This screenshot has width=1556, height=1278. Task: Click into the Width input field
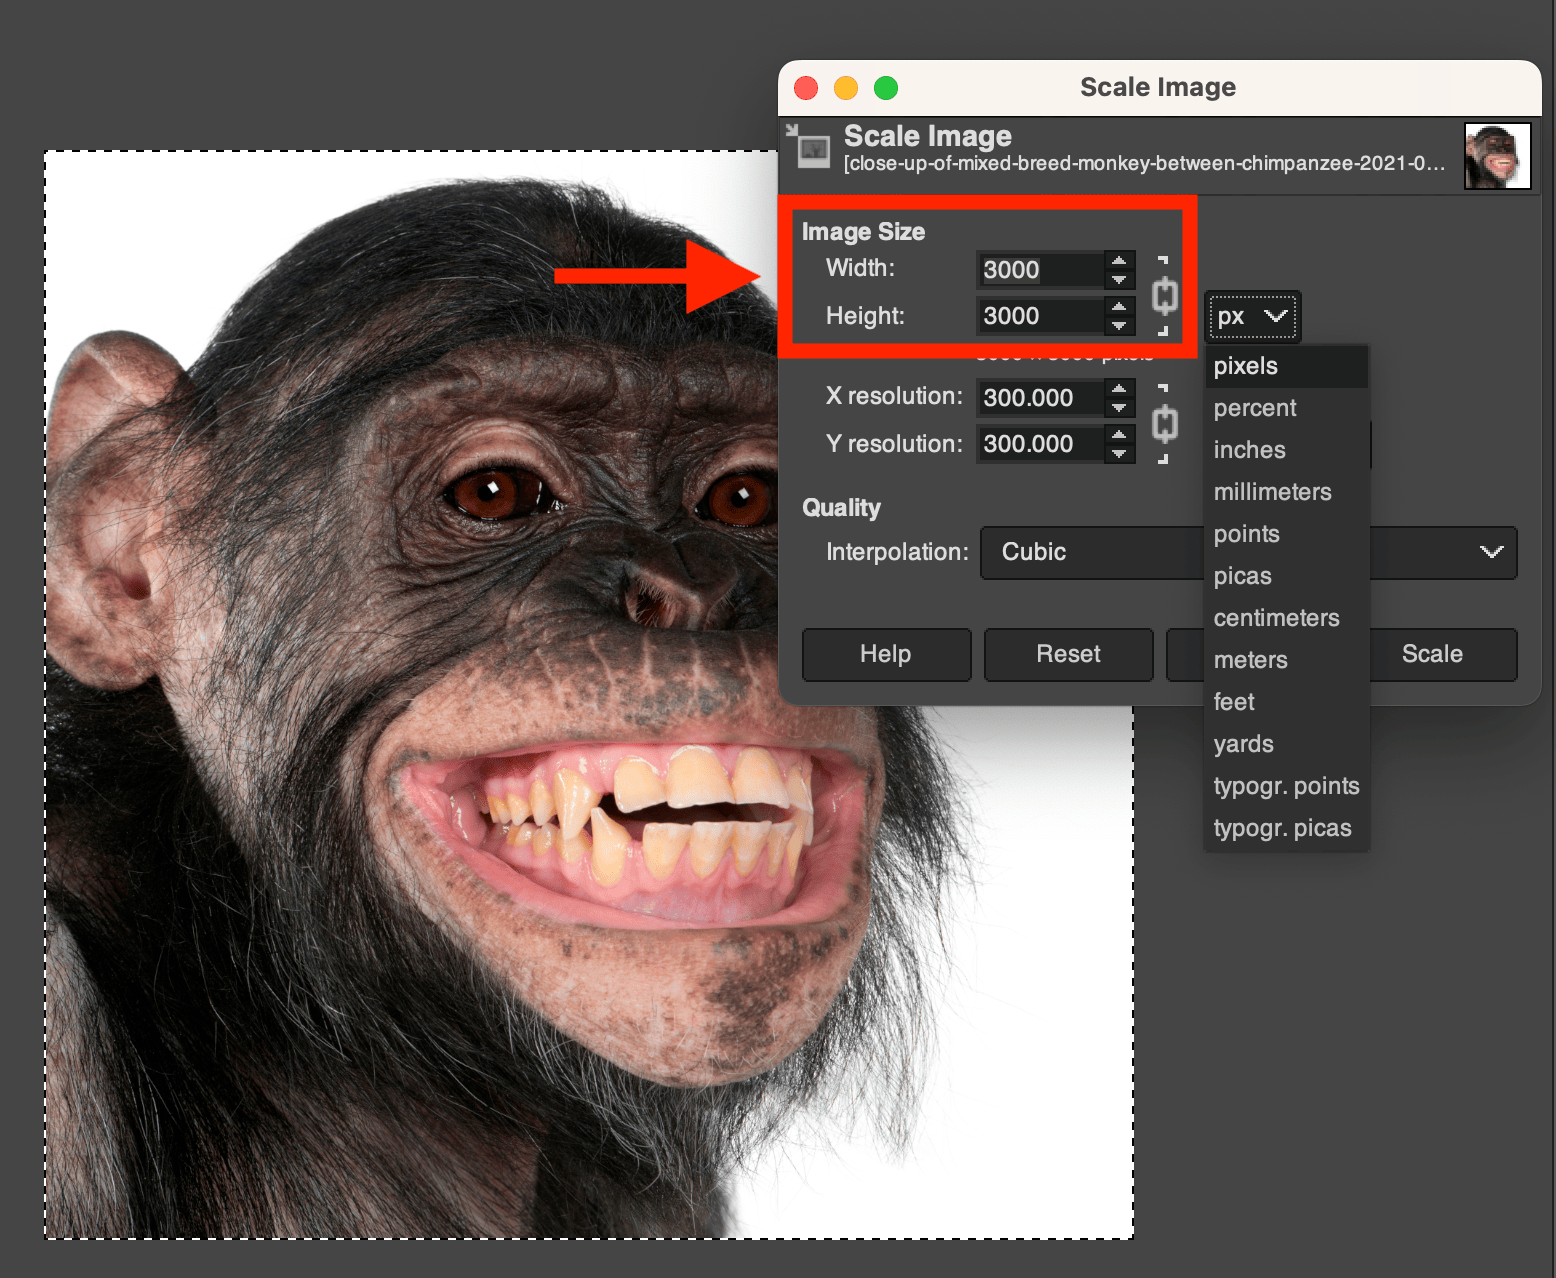tap(1039, 270)
